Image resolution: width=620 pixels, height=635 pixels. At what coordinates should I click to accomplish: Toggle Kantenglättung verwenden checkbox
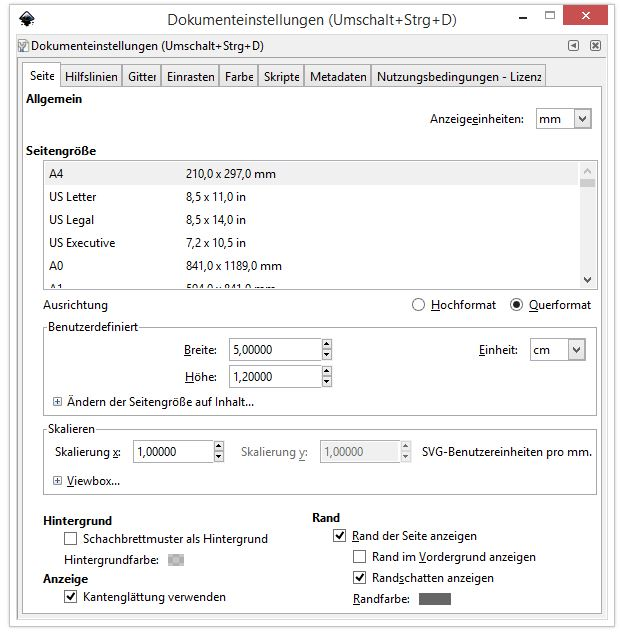pyautogui.click(x=70, y=597)
